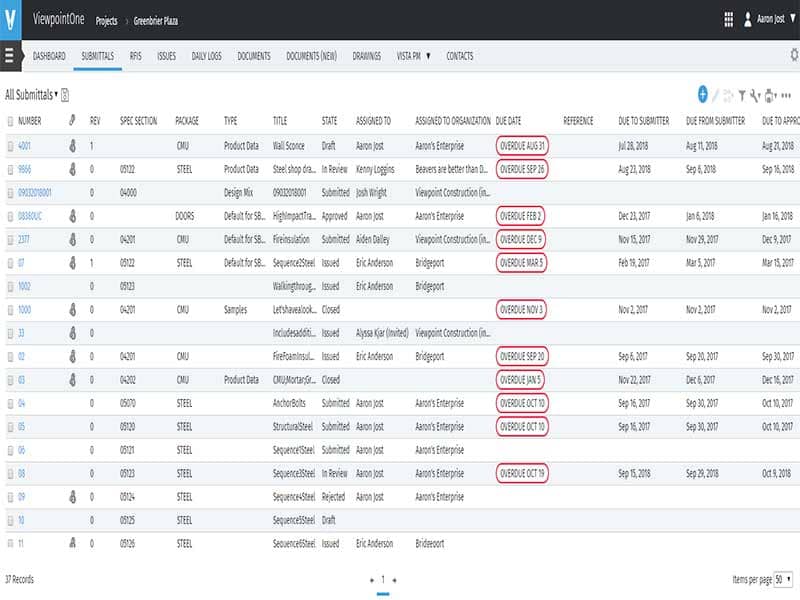The height and width of the screenshot is (600, 800).
Task: Switch to the RFIS tab
Action: click(136, 56)
